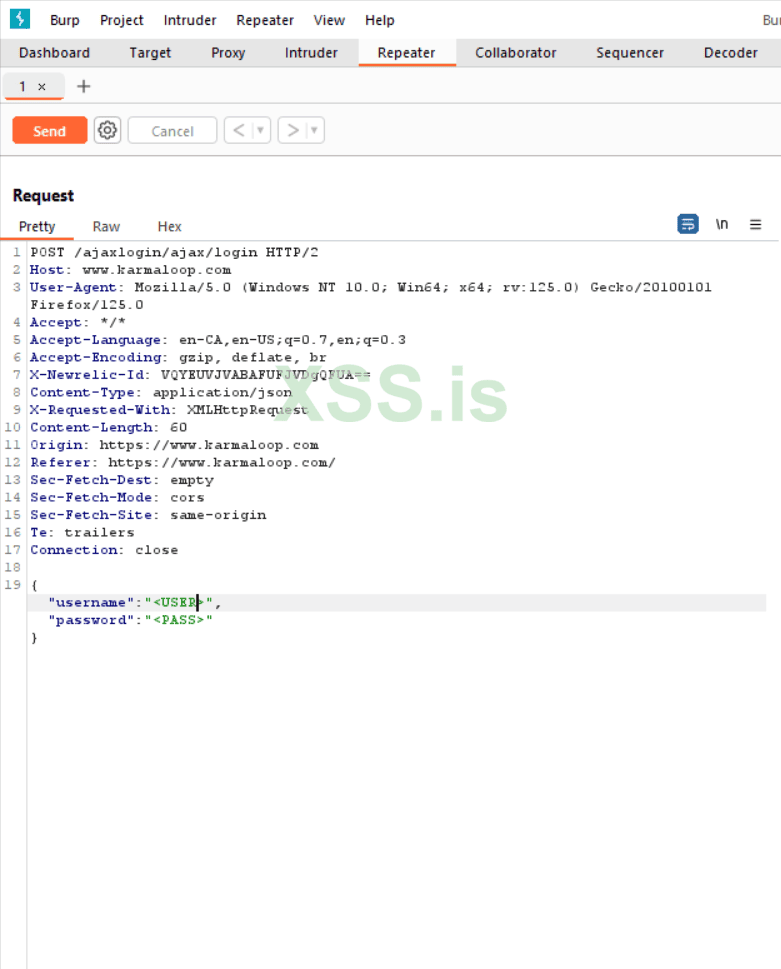Toggle show non-printable characters \n
The image size is (781, 969).
(x=722, y=224)
